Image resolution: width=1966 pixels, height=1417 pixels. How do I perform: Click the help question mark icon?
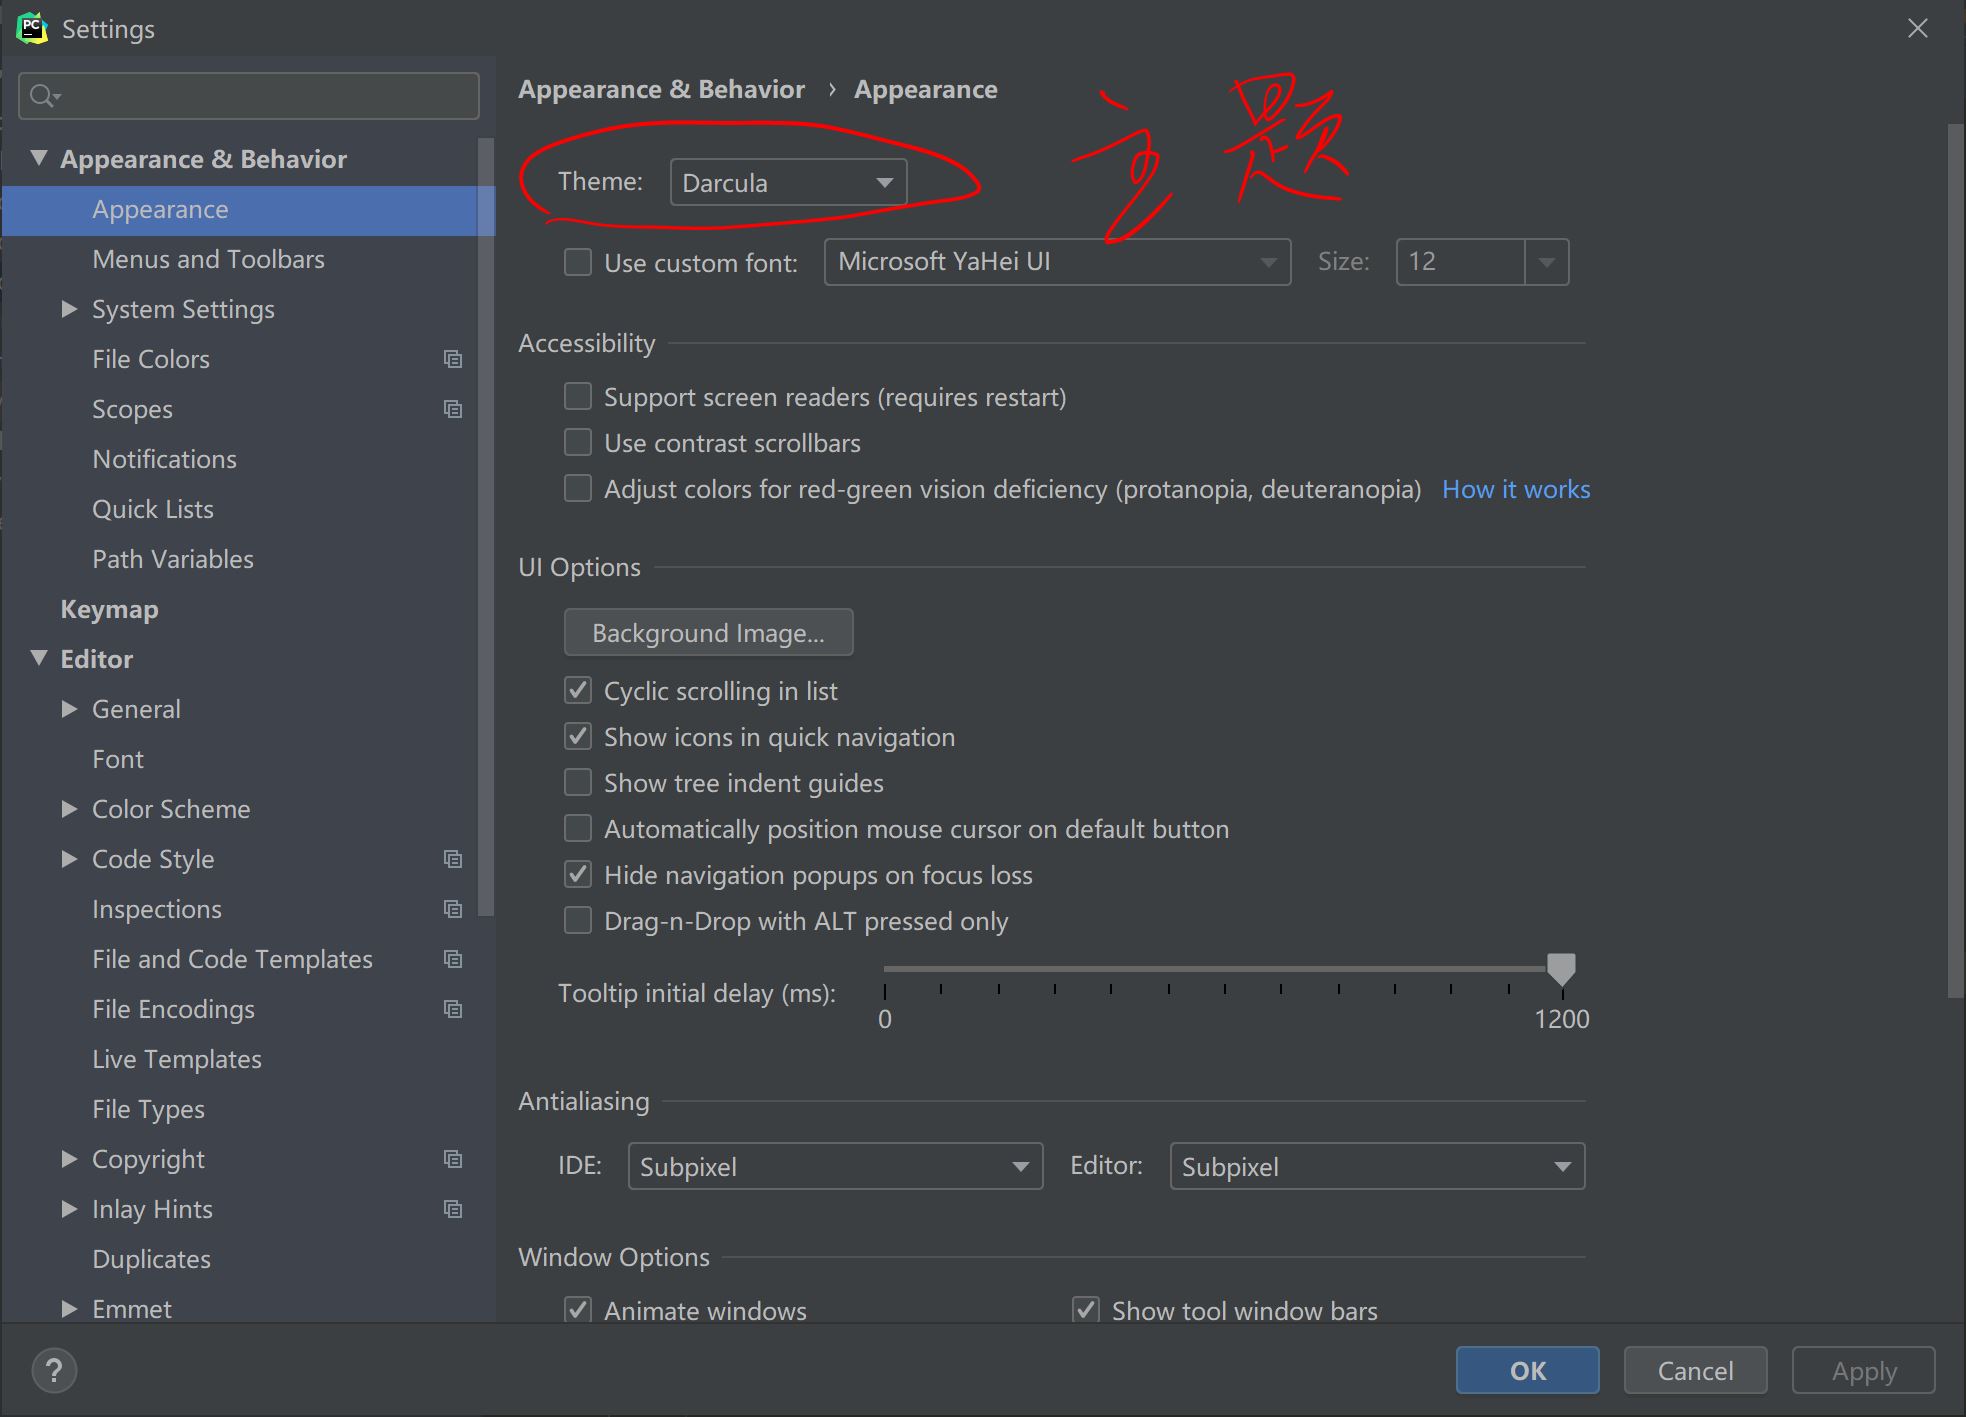(x=54, y=1370)
